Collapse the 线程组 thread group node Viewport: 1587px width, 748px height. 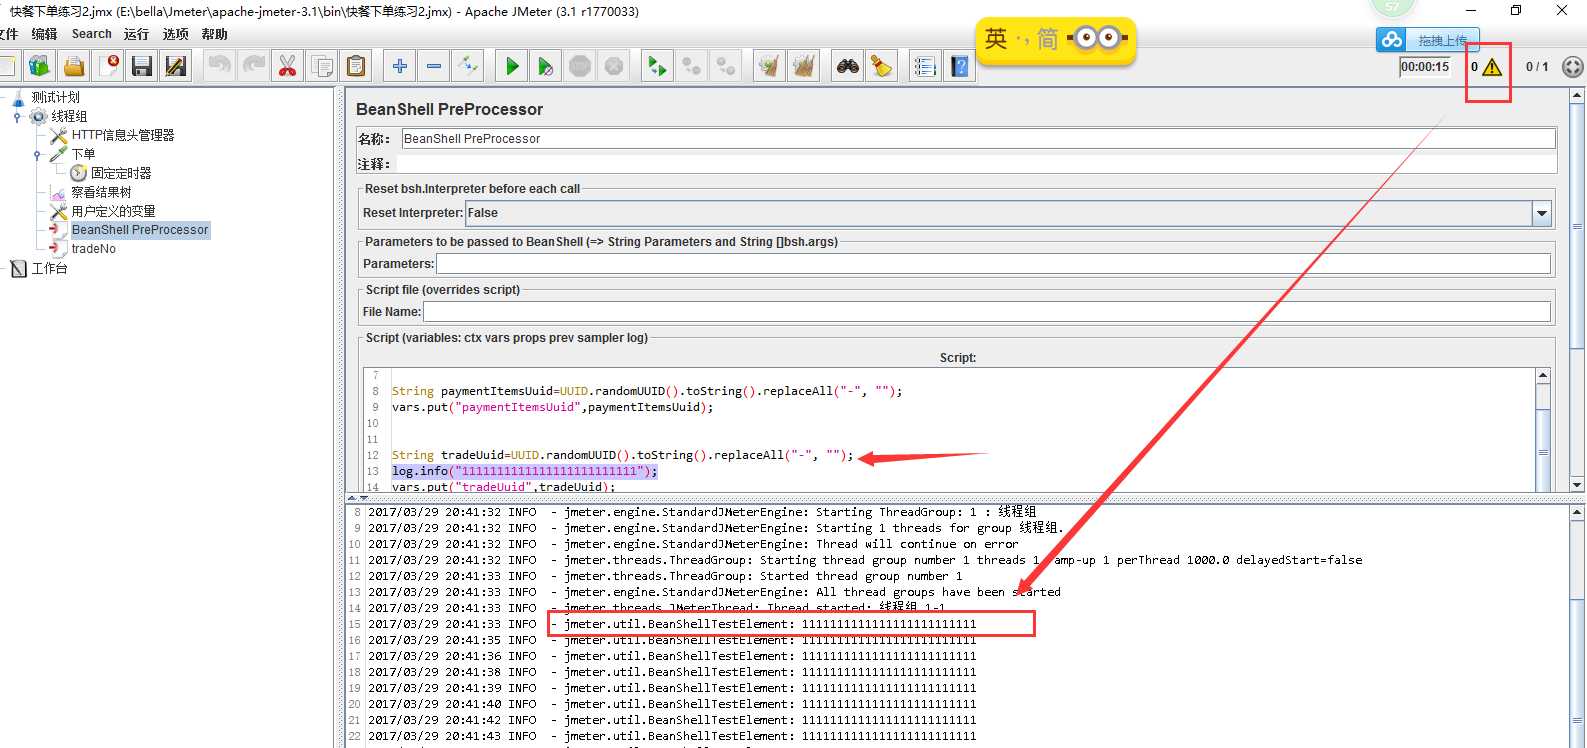(17, 117)
